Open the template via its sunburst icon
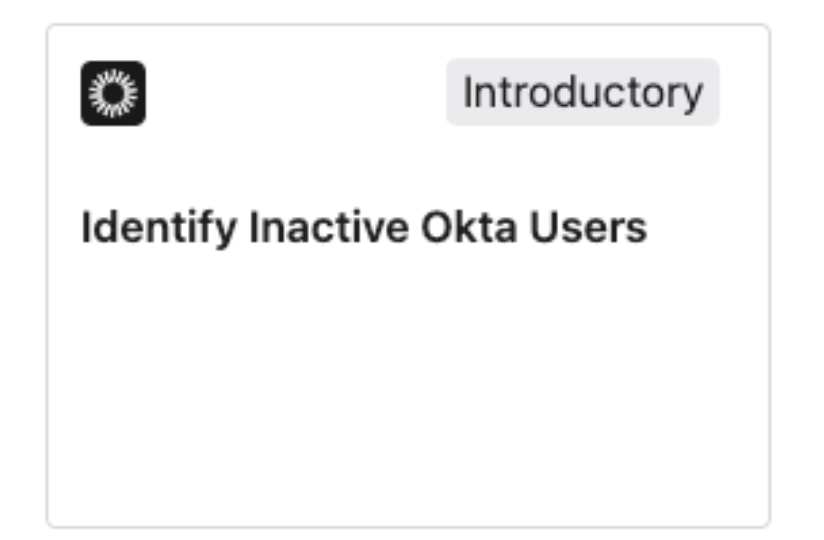This screenshot has height=540, width=824. point(113,93)
